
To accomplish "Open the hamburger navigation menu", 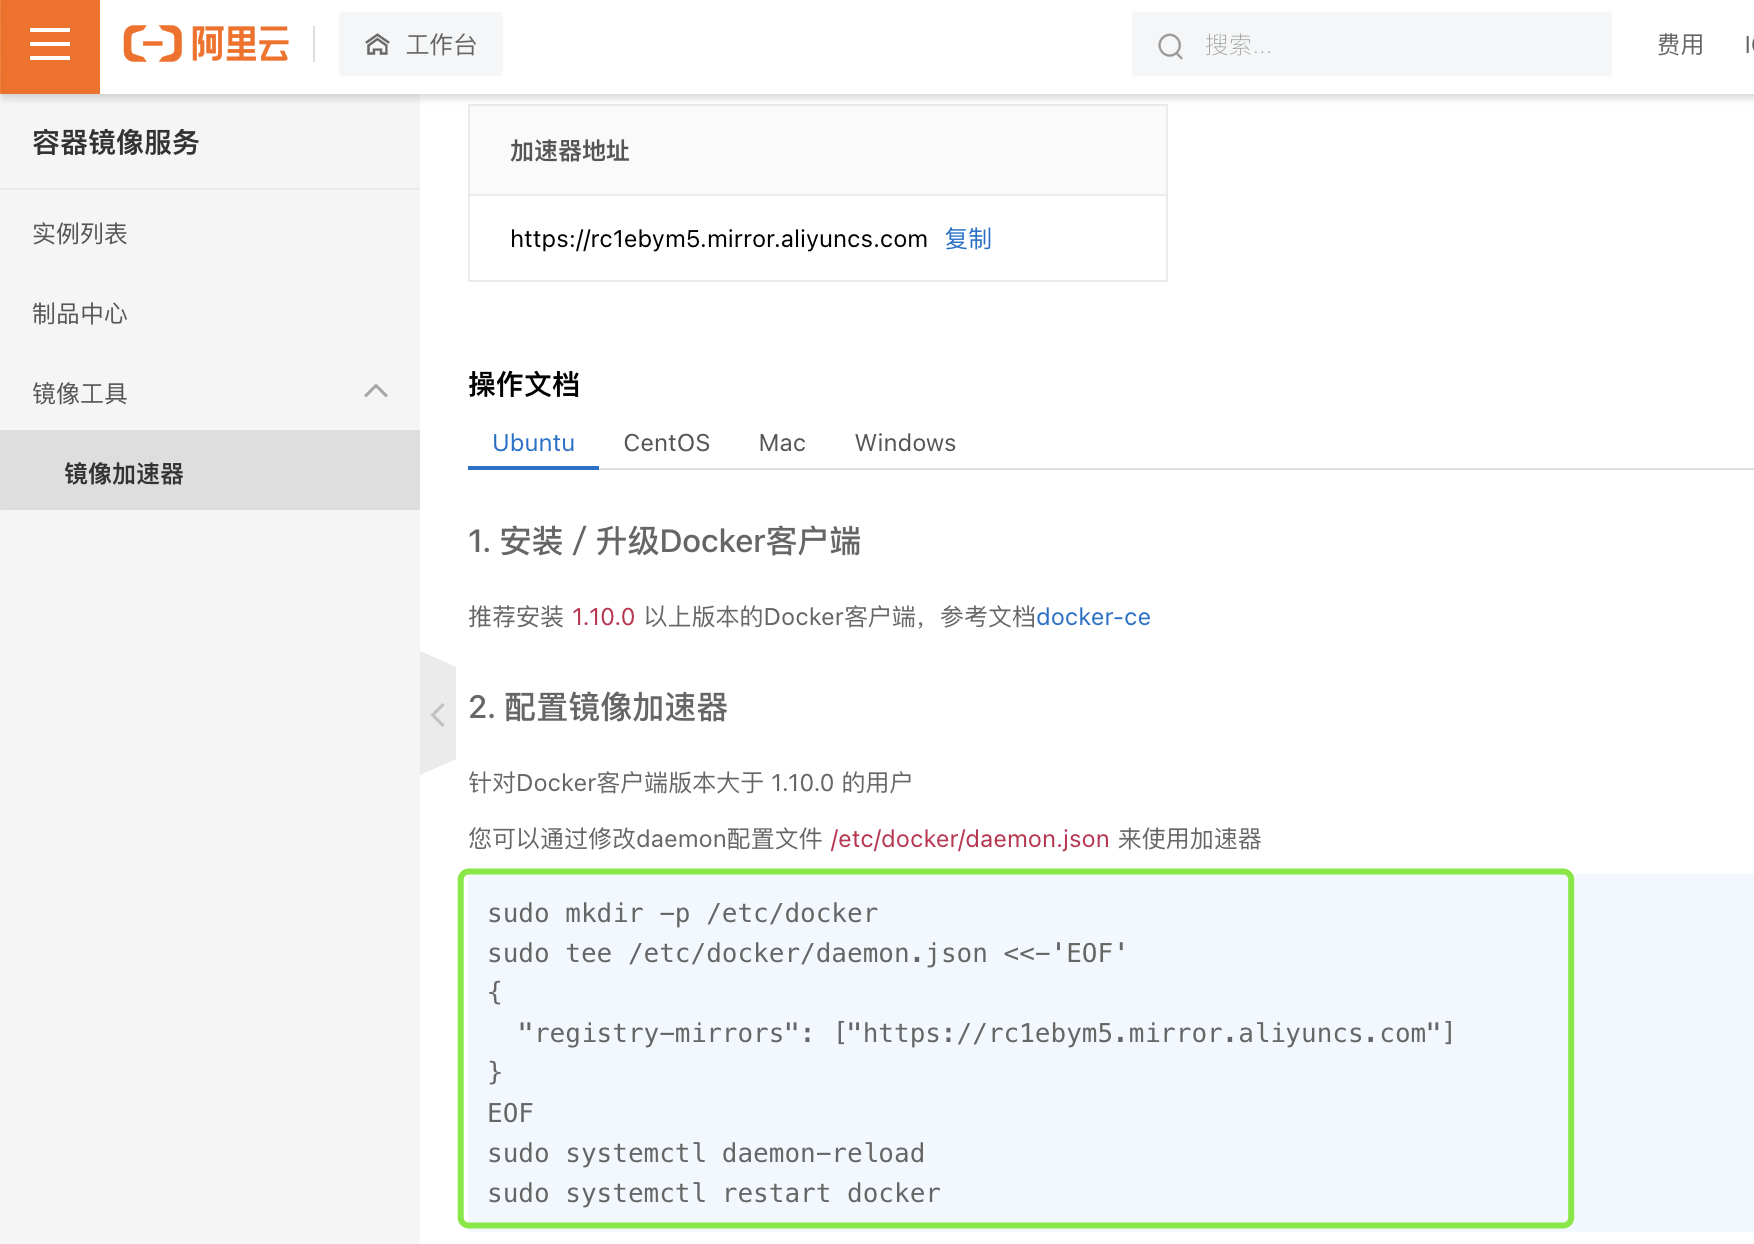I will click(50, 46).
